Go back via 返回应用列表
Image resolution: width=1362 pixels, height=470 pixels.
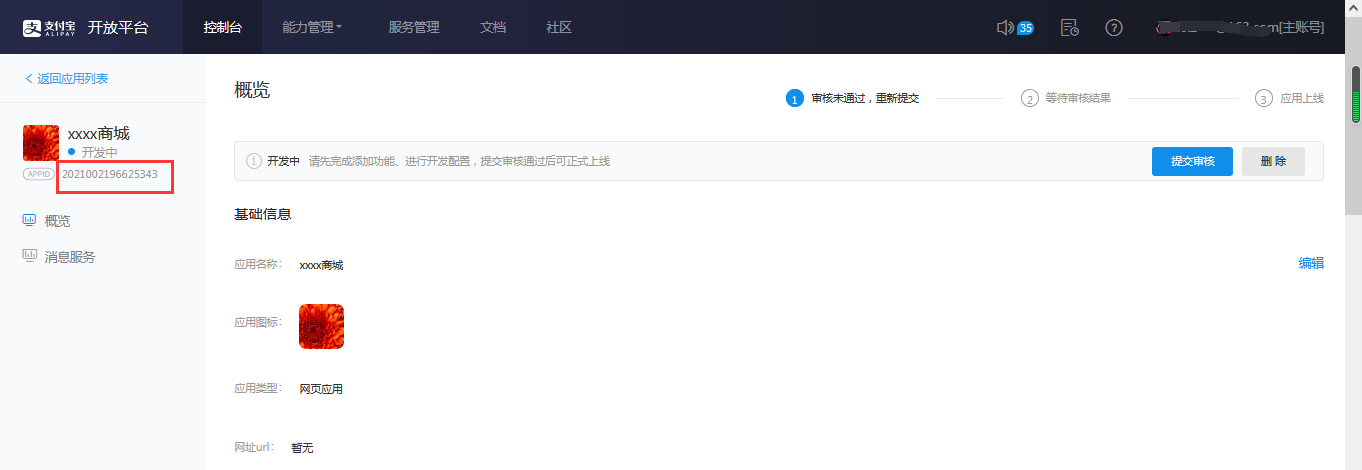pos(66,78)
